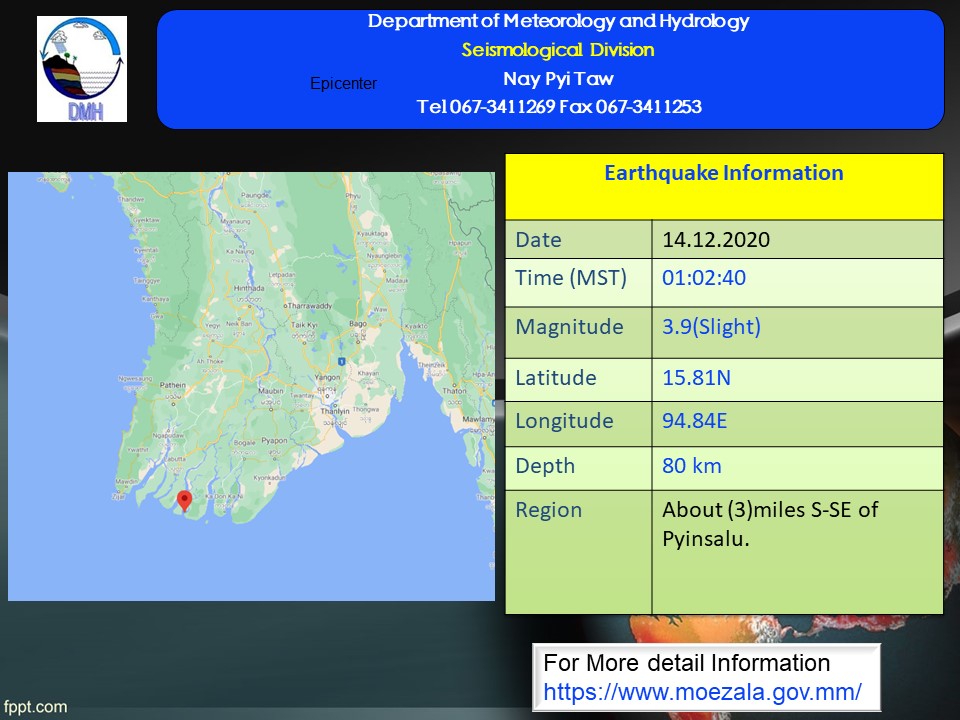Select the Earthquake Information table header
This screenshot has width=960, height=720.
(x=723, y=174)
